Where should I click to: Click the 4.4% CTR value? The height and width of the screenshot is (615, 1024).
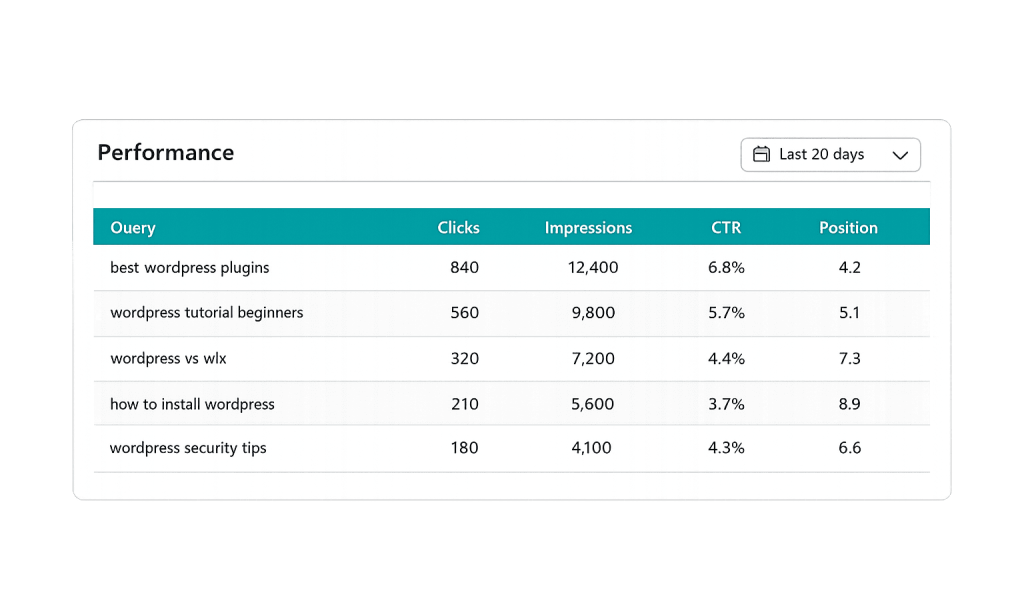point(726,358)
